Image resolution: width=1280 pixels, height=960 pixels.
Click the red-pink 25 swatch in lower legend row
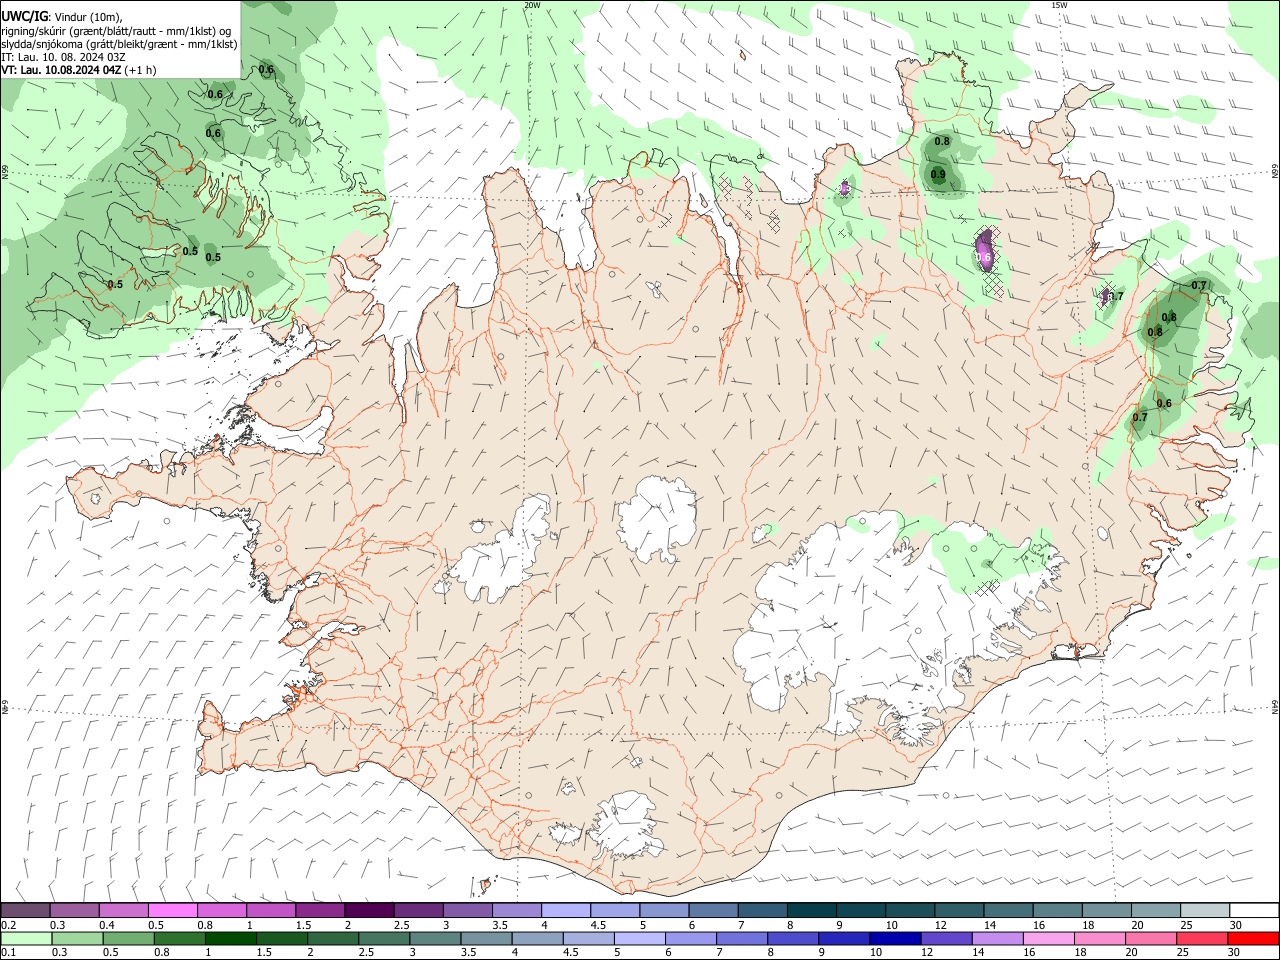pos(1202,938)
